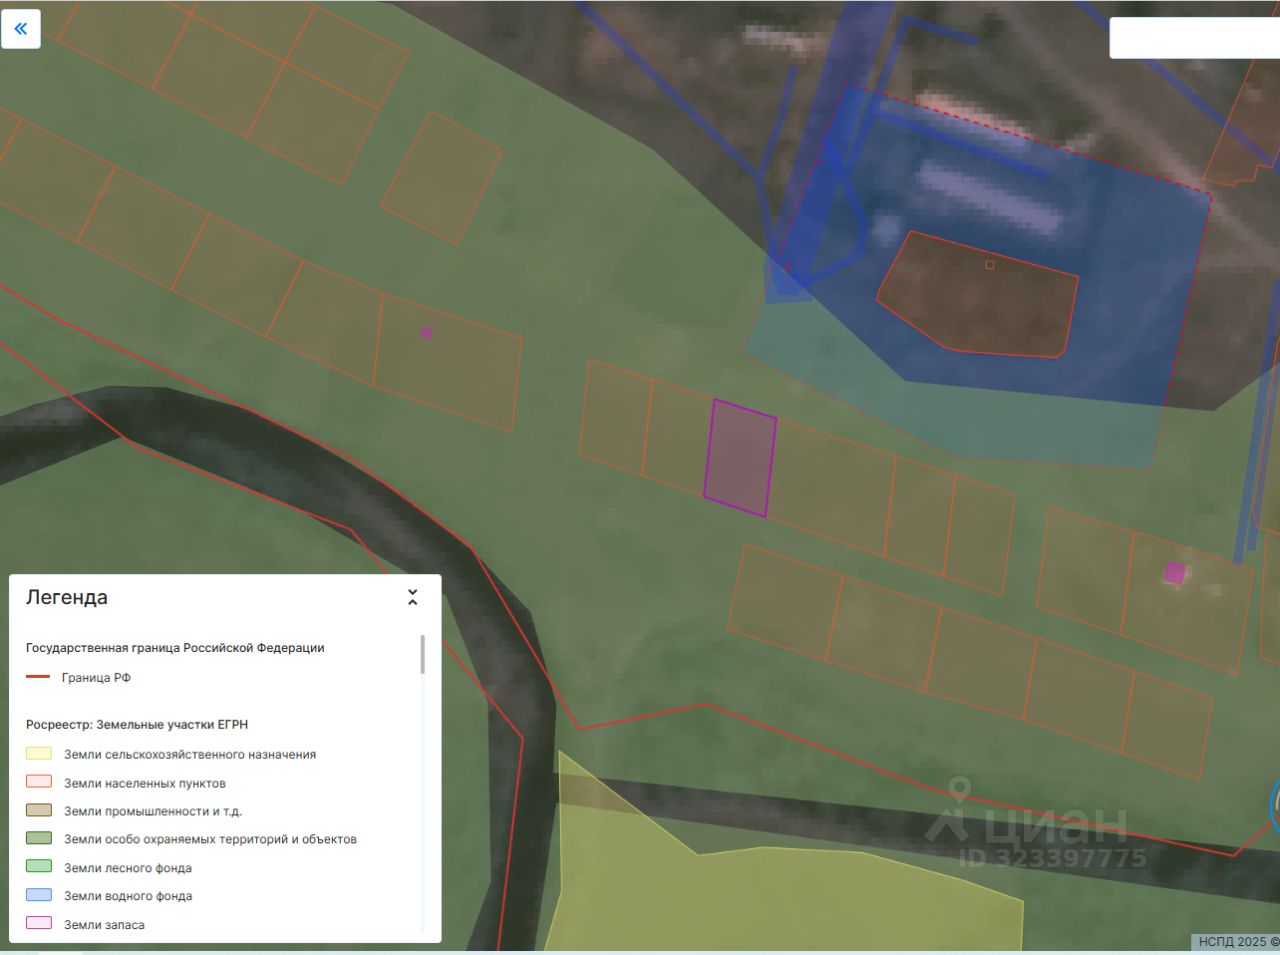Click the swatch for особо охраняемых территорий
Screen dimensions: 1280x955
pyautogui.click(x=39, y=838)
